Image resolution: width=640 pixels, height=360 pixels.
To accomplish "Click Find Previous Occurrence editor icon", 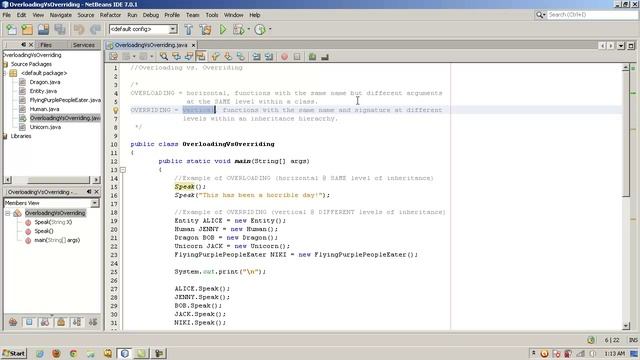I will tap(176, 57).
